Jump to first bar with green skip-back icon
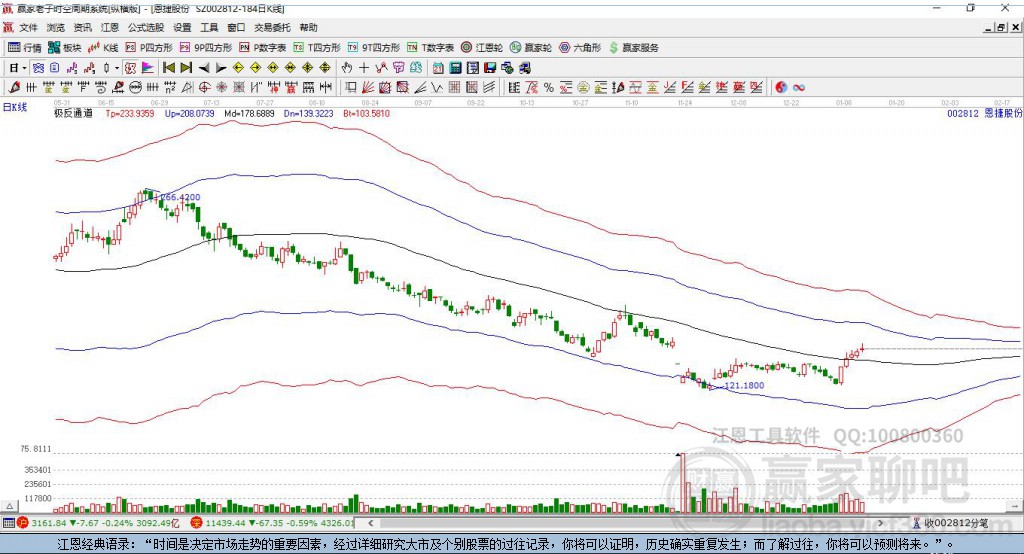The image size is (1024, 554). pos(168,68)
